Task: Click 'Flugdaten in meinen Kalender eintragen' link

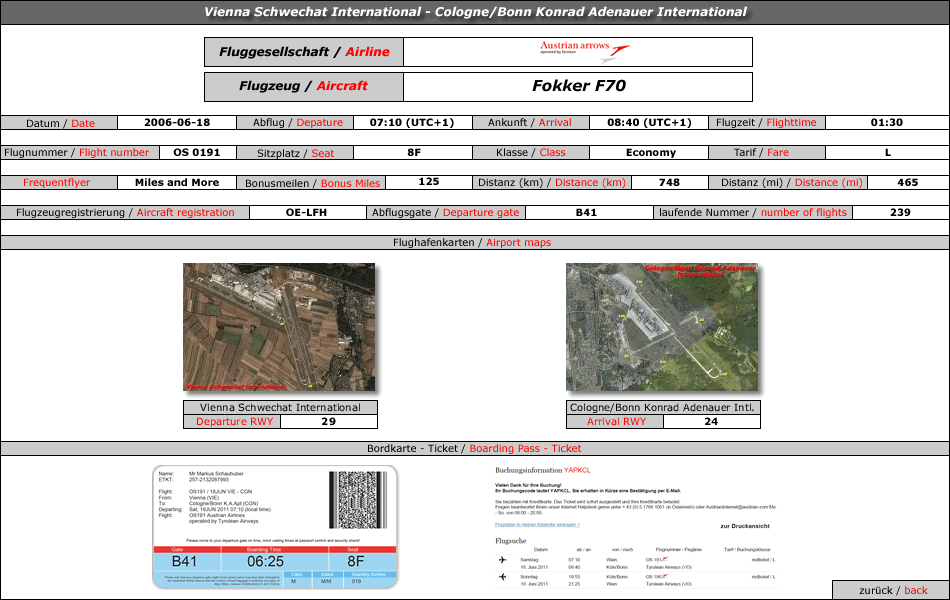Action: tap(537, 524)
